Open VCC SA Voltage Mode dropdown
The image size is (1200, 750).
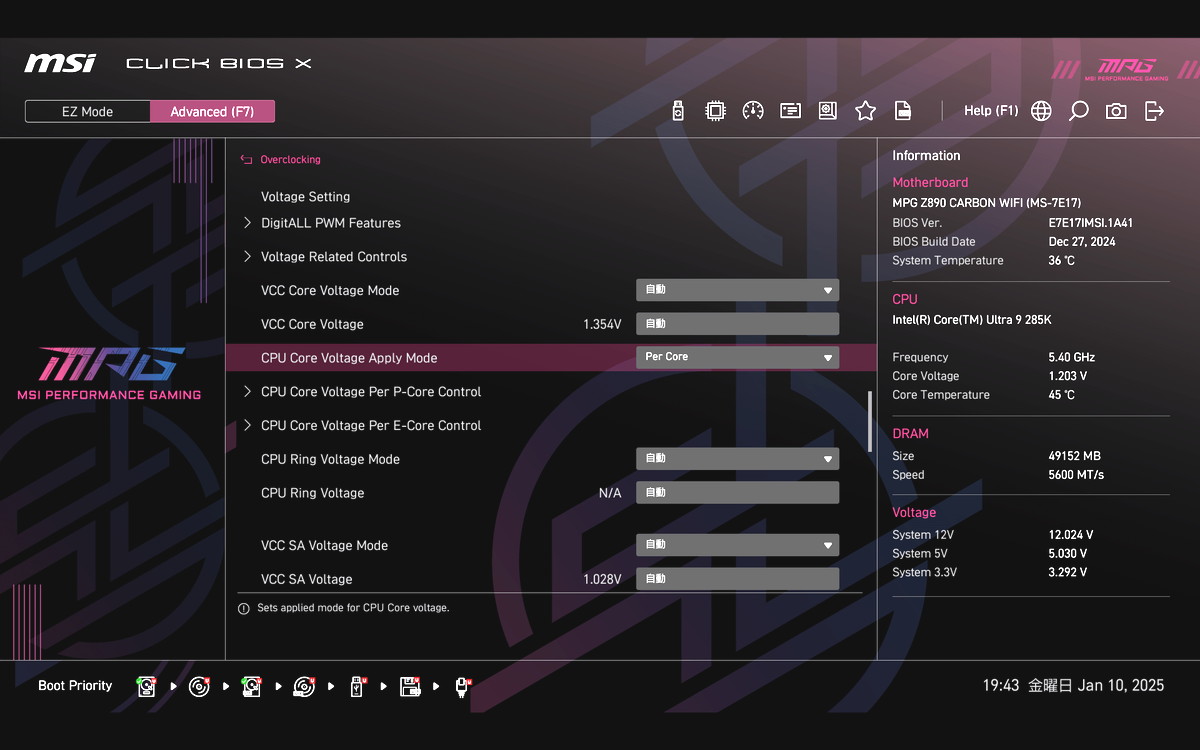pyautogui.click(x=738, y=545)
